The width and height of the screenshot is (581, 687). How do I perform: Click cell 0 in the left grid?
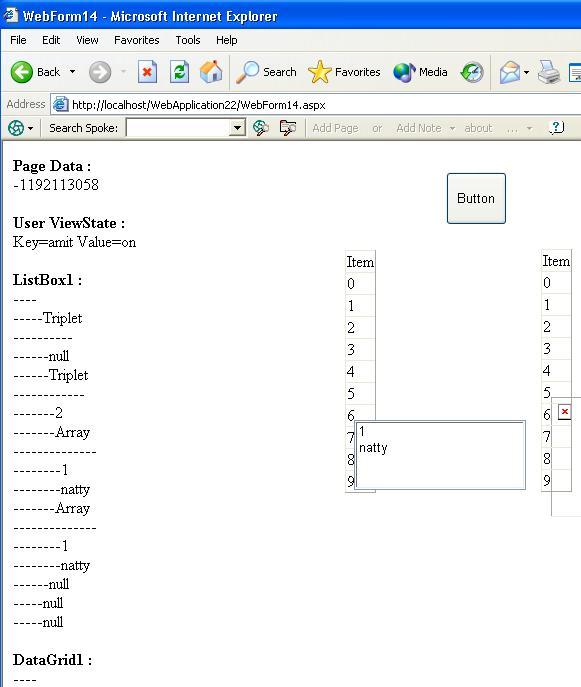(x=360, y=283)
